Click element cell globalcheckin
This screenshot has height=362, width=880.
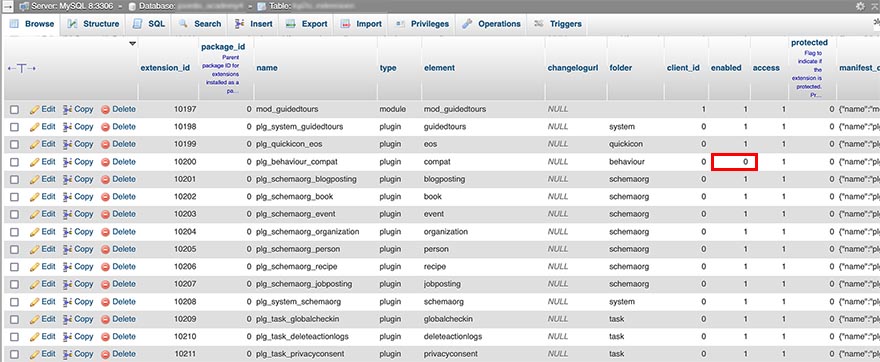[448, 319]
